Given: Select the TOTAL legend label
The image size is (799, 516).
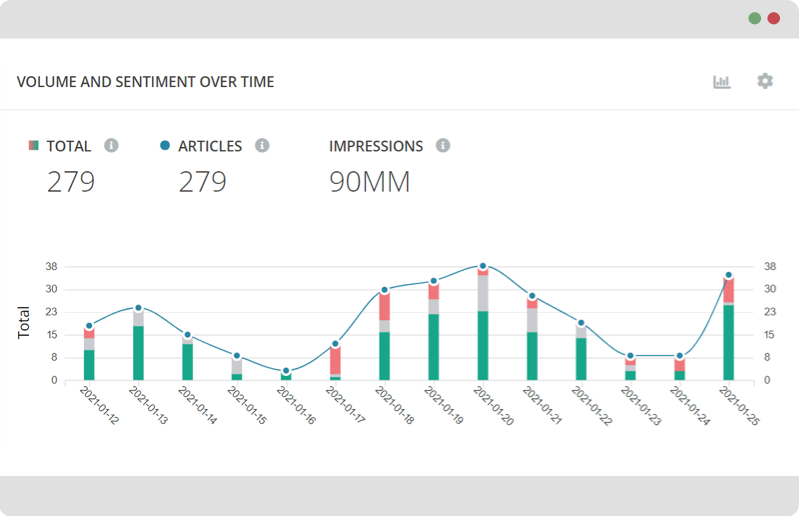Looking at the screenshot, I should pyautogui.click(x=68, y=146).
